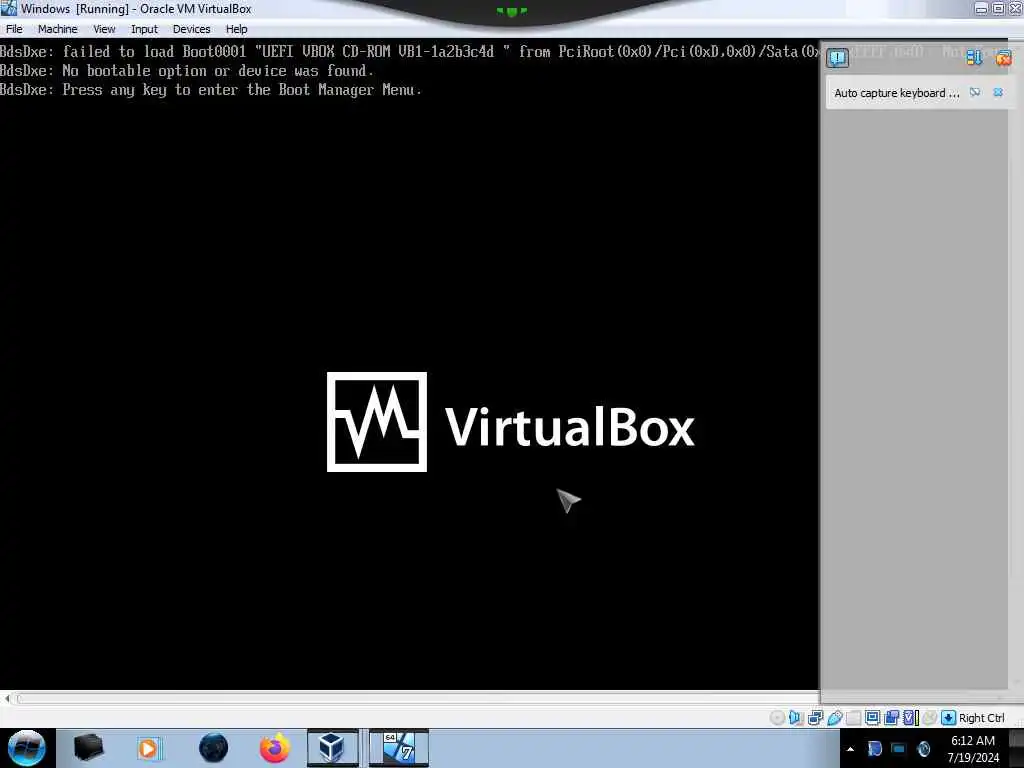This screenshot has width=1024, height=768.
Task: Click the audio status bar indicator
Action: pos(795,718)
